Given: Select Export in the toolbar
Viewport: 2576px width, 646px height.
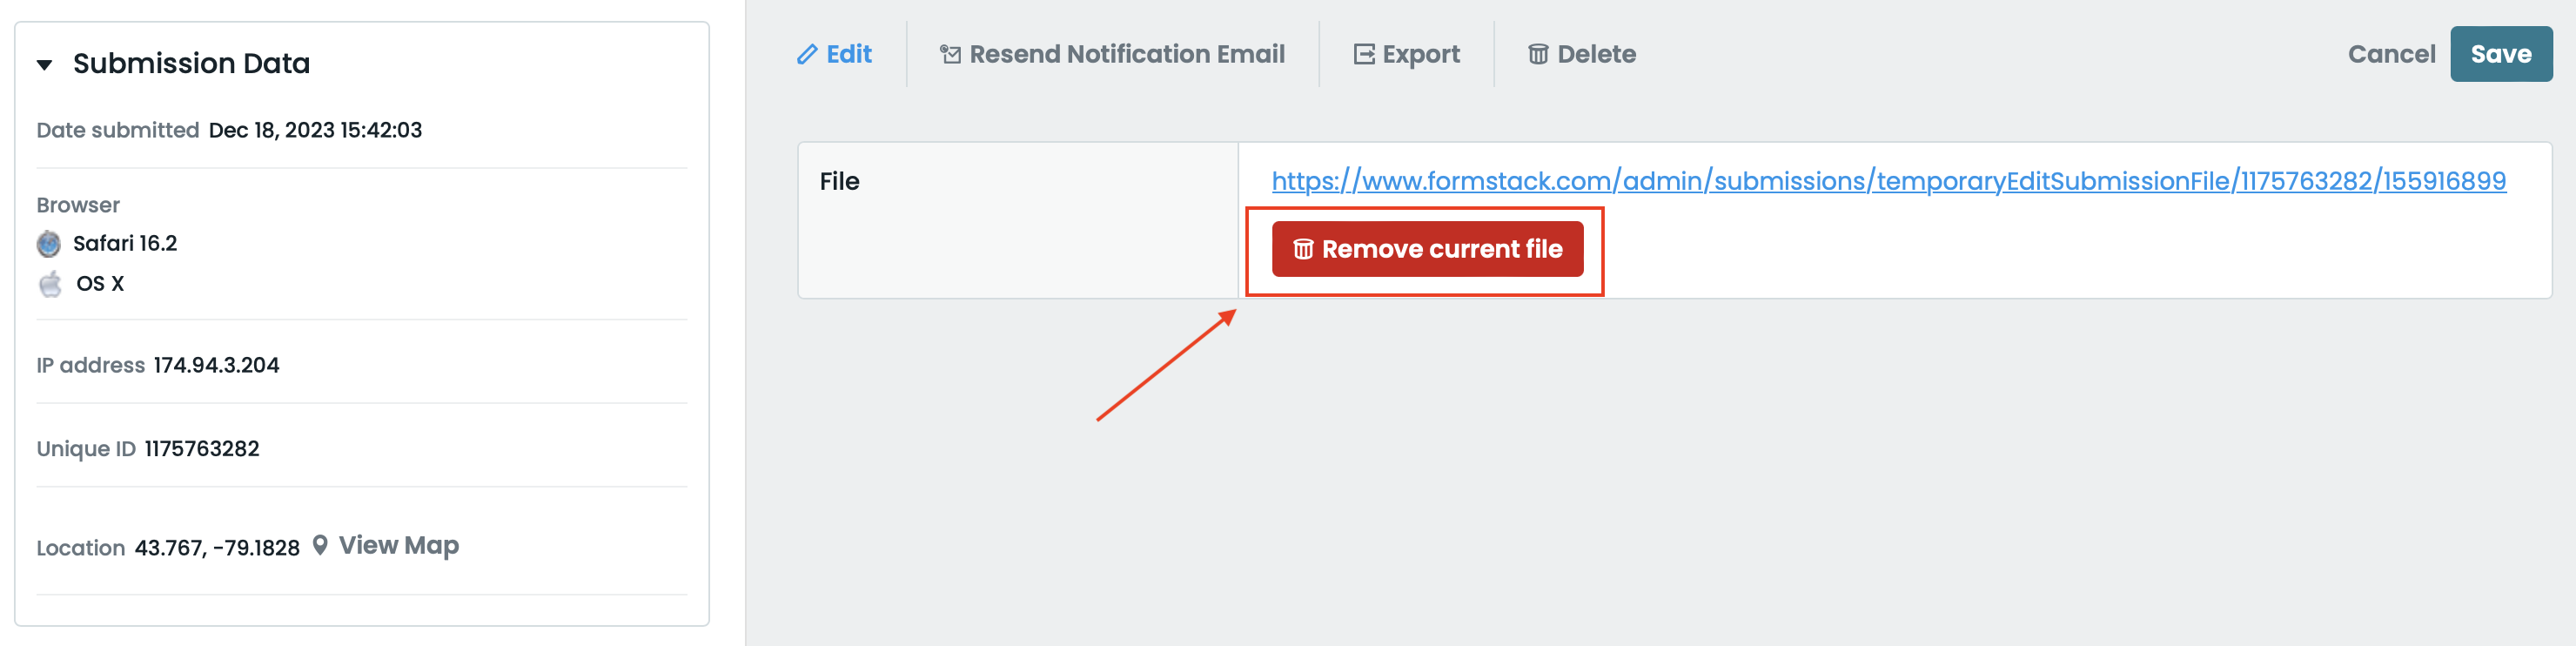Looking at the screenshot, I should tap(1420, 54).
